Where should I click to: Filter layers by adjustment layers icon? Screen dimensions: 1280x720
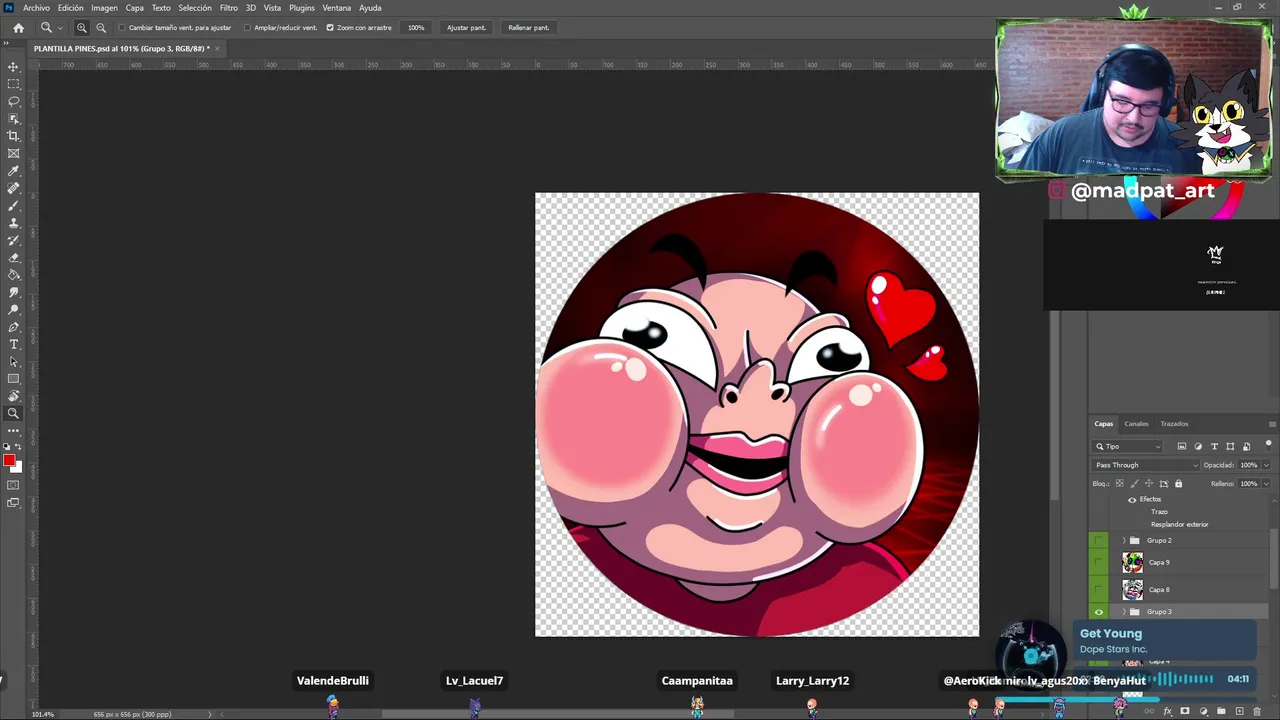[1198, 446]
